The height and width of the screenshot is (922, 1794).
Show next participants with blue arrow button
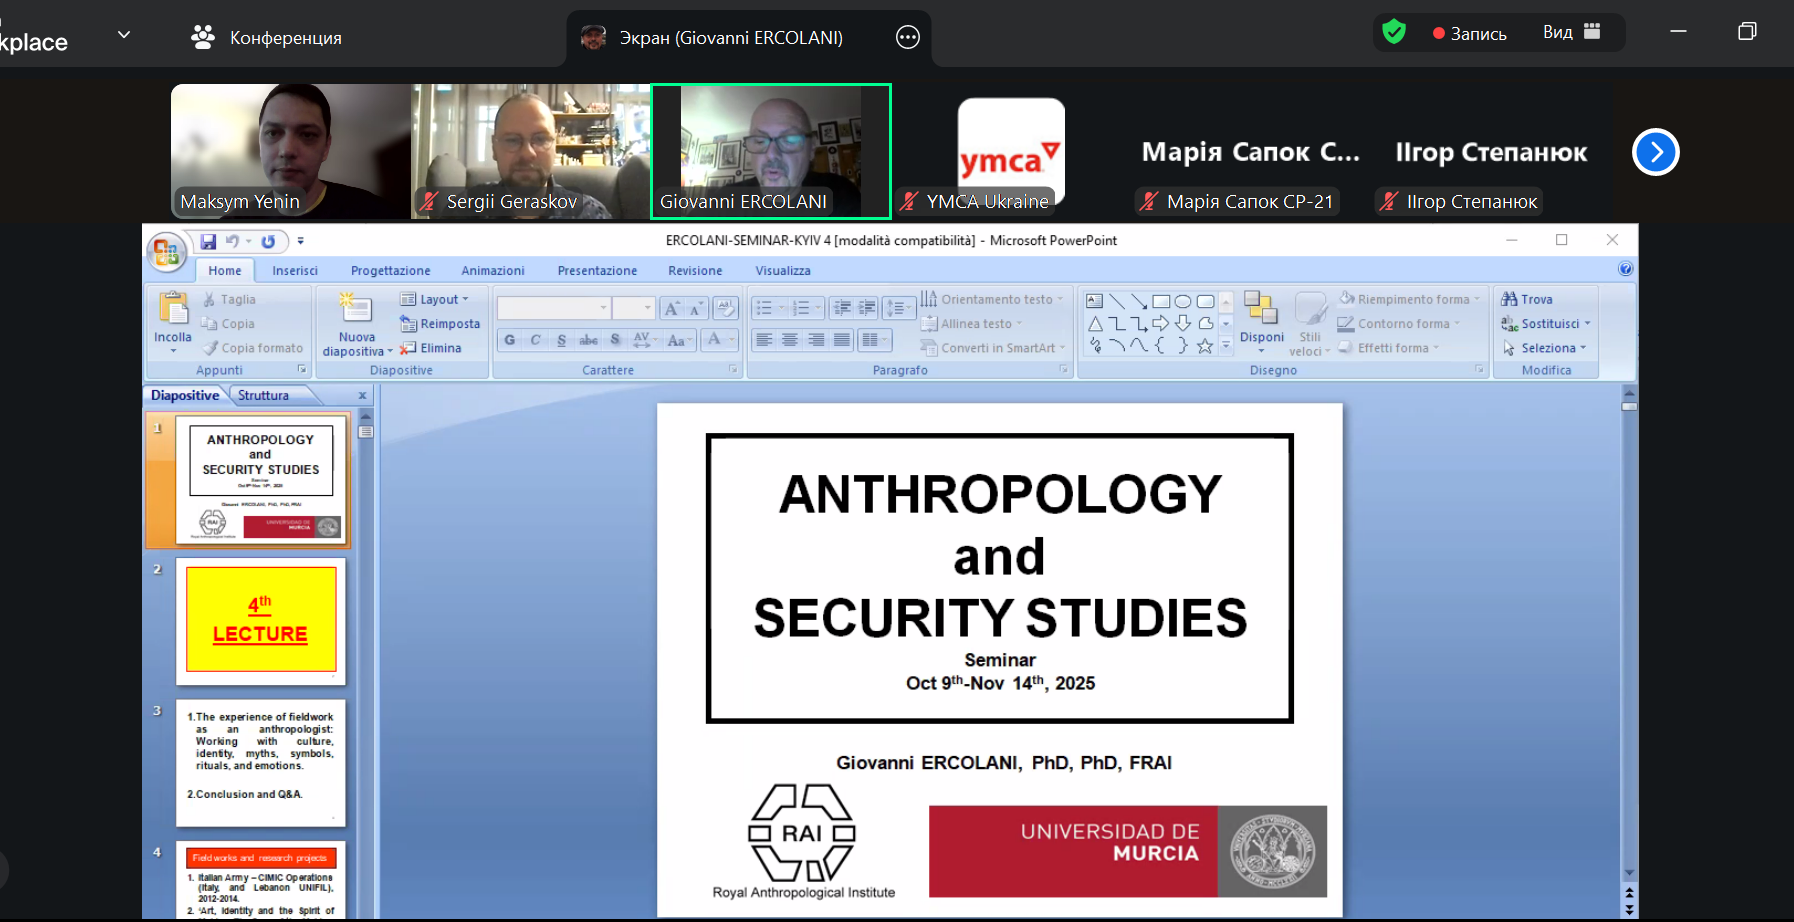pos(1655,152)
